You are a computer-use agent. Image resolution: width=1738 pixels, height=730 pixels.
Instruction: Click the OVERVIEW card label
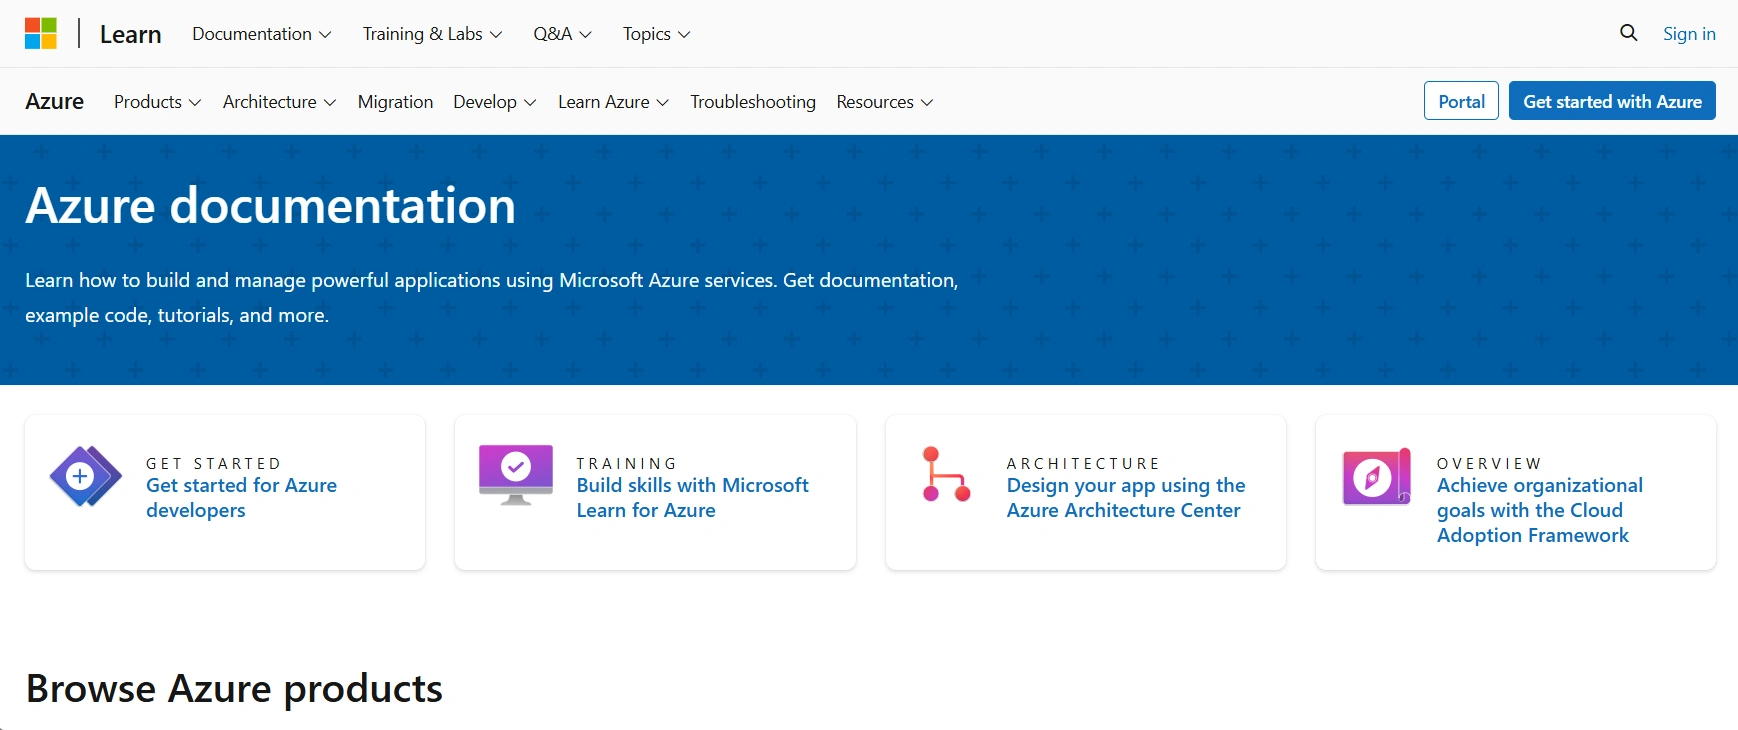click(1489, 464)
